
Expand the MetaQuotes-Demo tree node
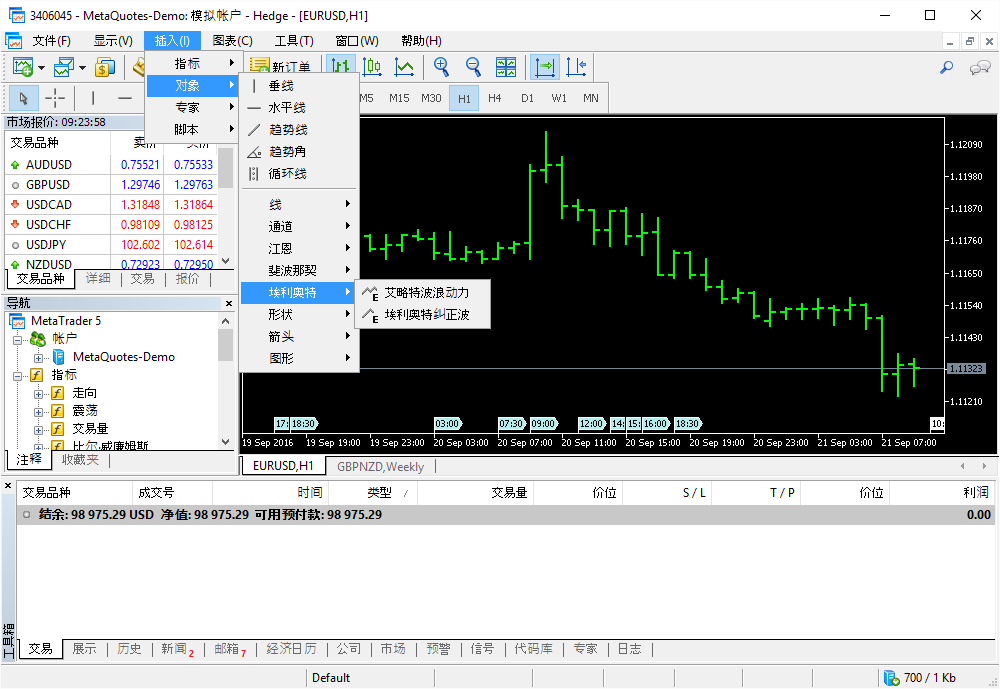point(39,357)
